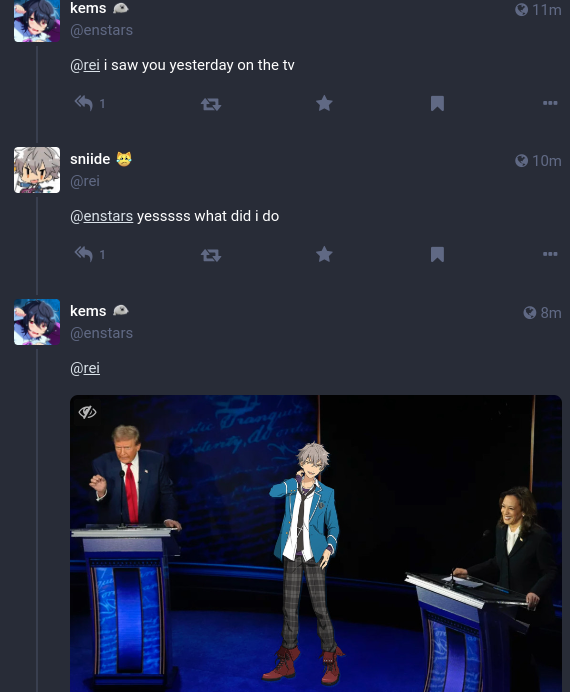Open kems' avatar on the image post
The image size is (570, 692).
click(x=37, y=322)
